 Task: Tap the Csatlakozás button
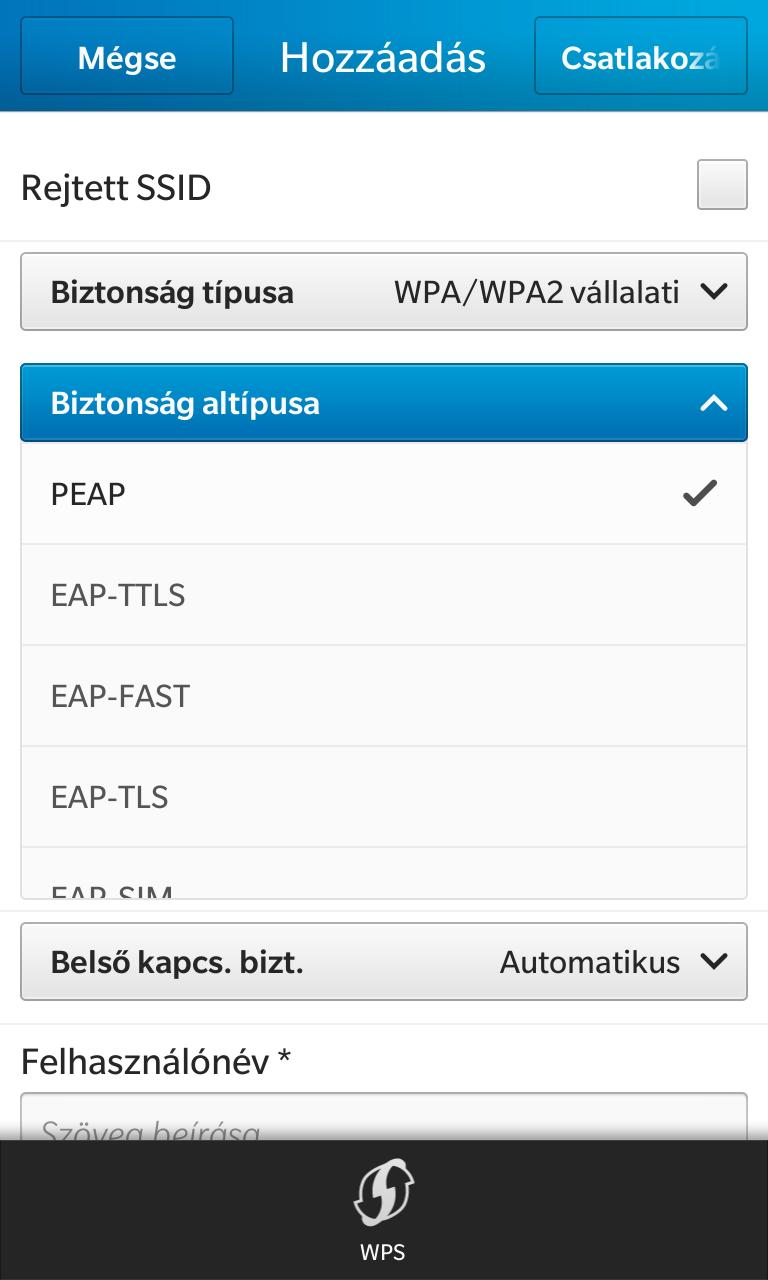640,57
